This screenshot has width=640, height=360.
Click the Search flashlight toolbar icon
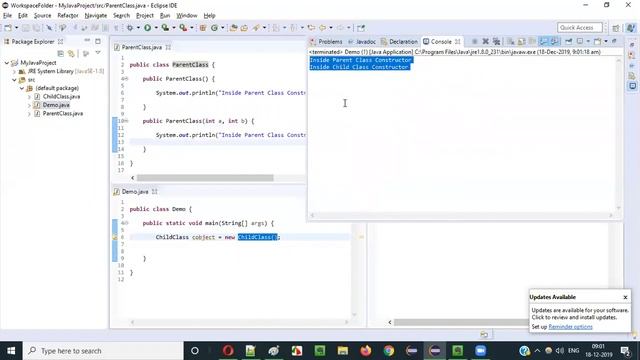256,28
